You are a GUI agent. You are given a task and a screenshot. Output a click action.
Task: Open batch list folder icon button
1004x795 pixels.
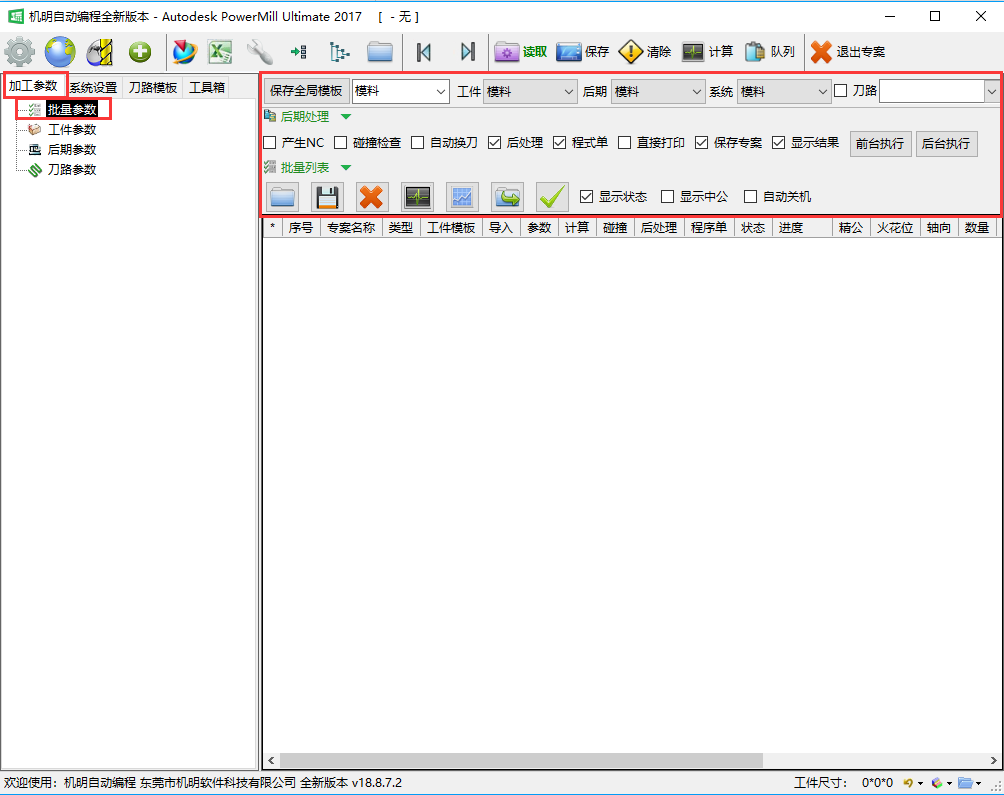click(x=282, y=197)
